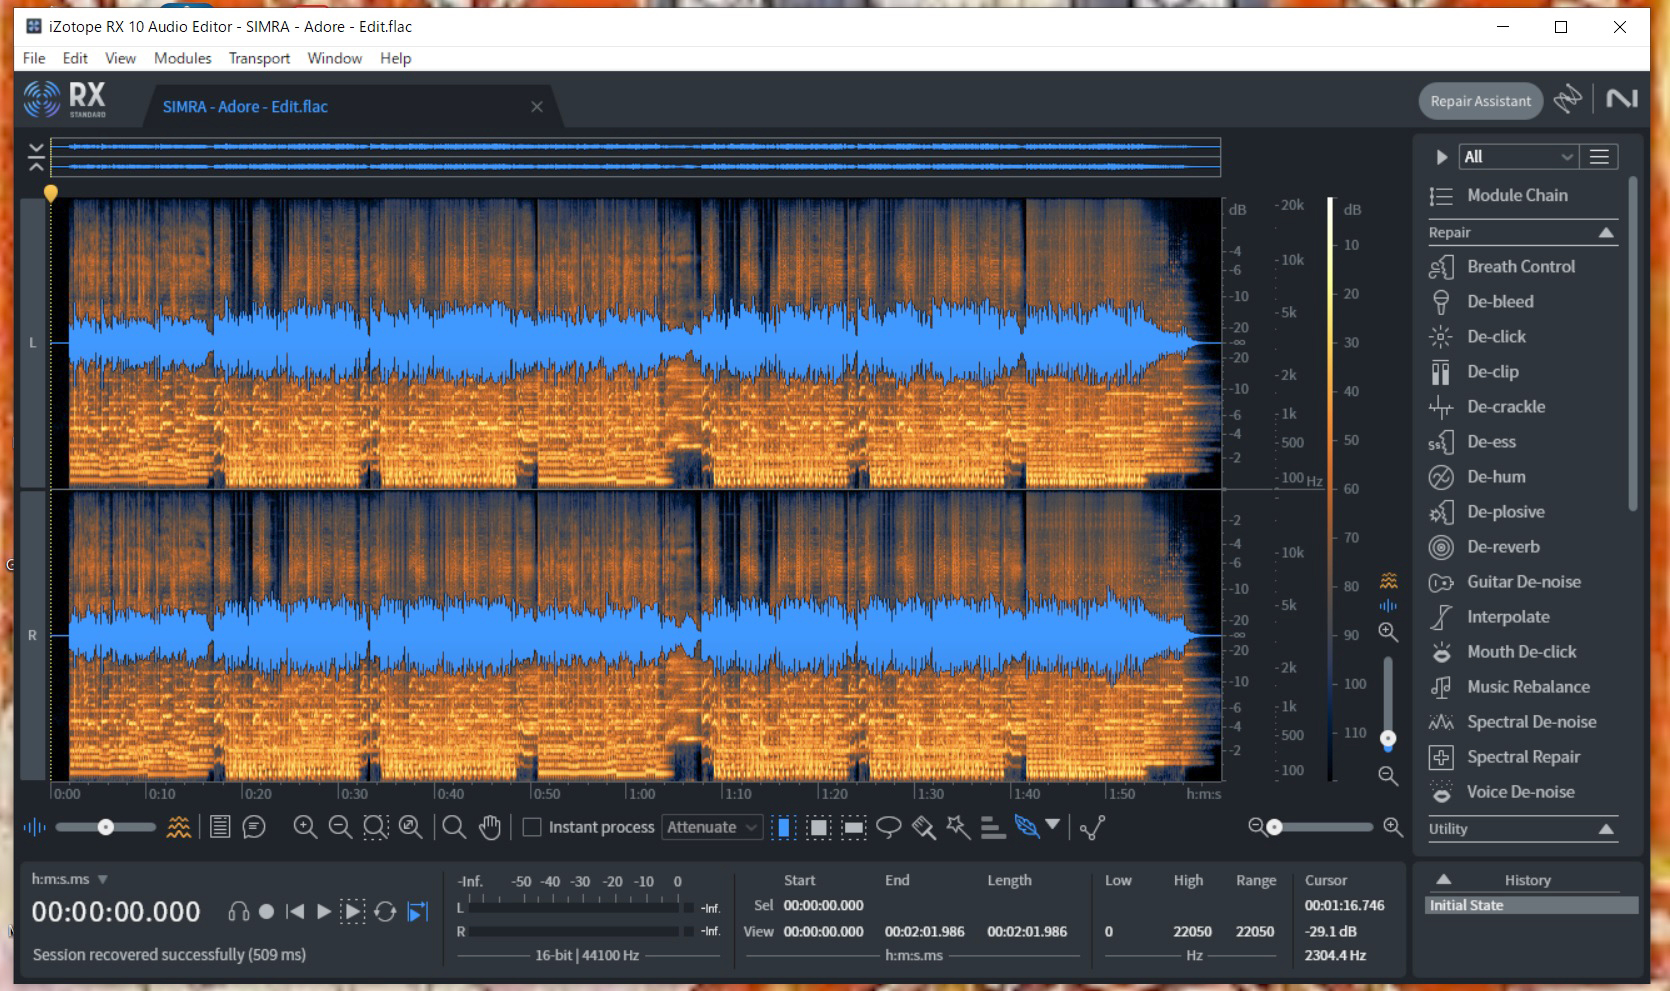Select the Brush selection tool

pos(923,827)
